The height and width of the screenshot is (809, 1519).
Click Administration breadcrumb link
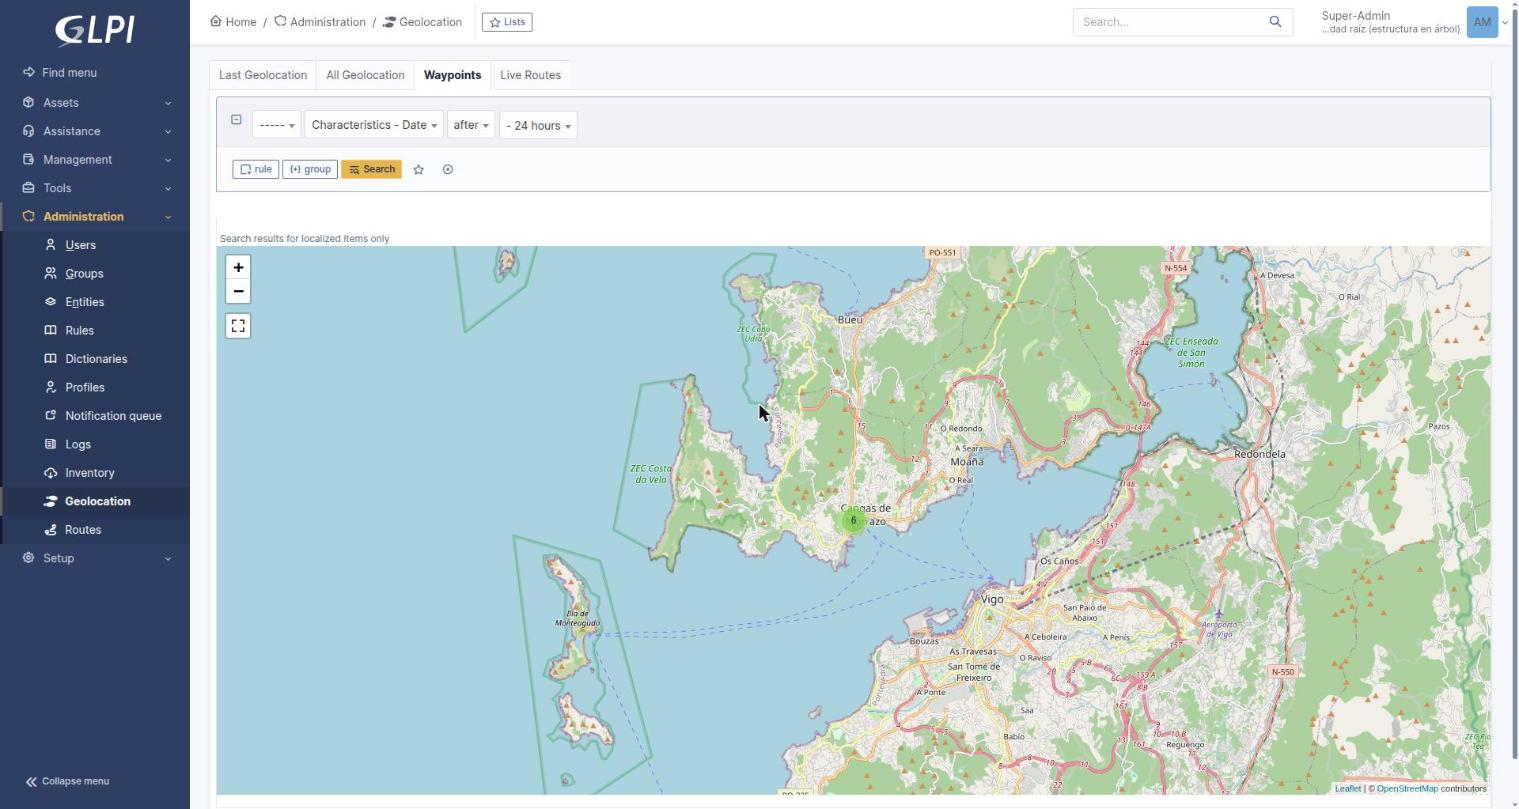click(x=320, y=22)
